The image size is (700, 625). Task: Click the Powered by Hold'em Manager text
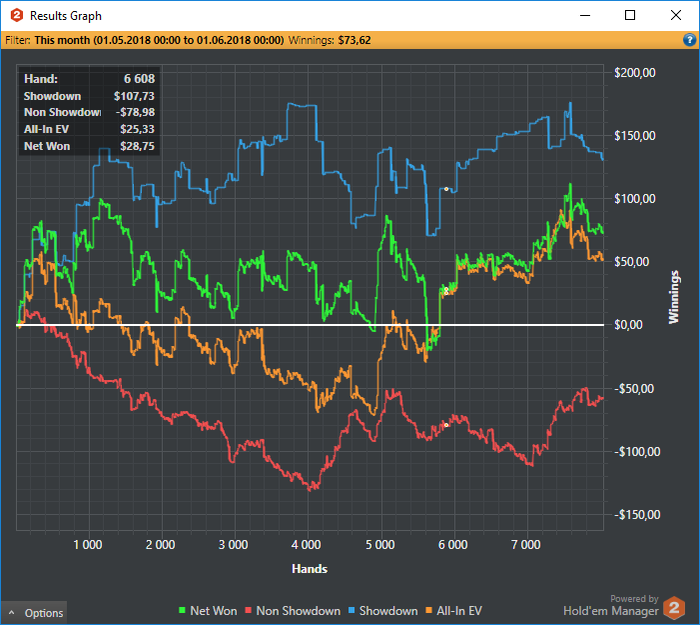tap(611, 605)
